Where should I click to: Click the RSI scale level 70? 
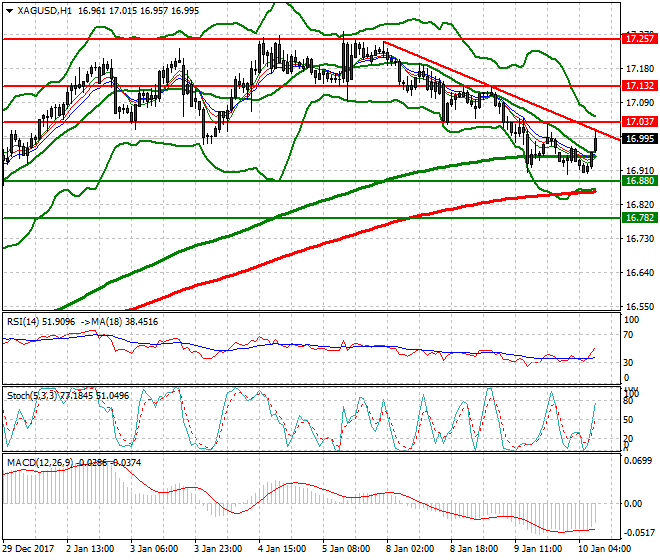click(x=628, y=335)
